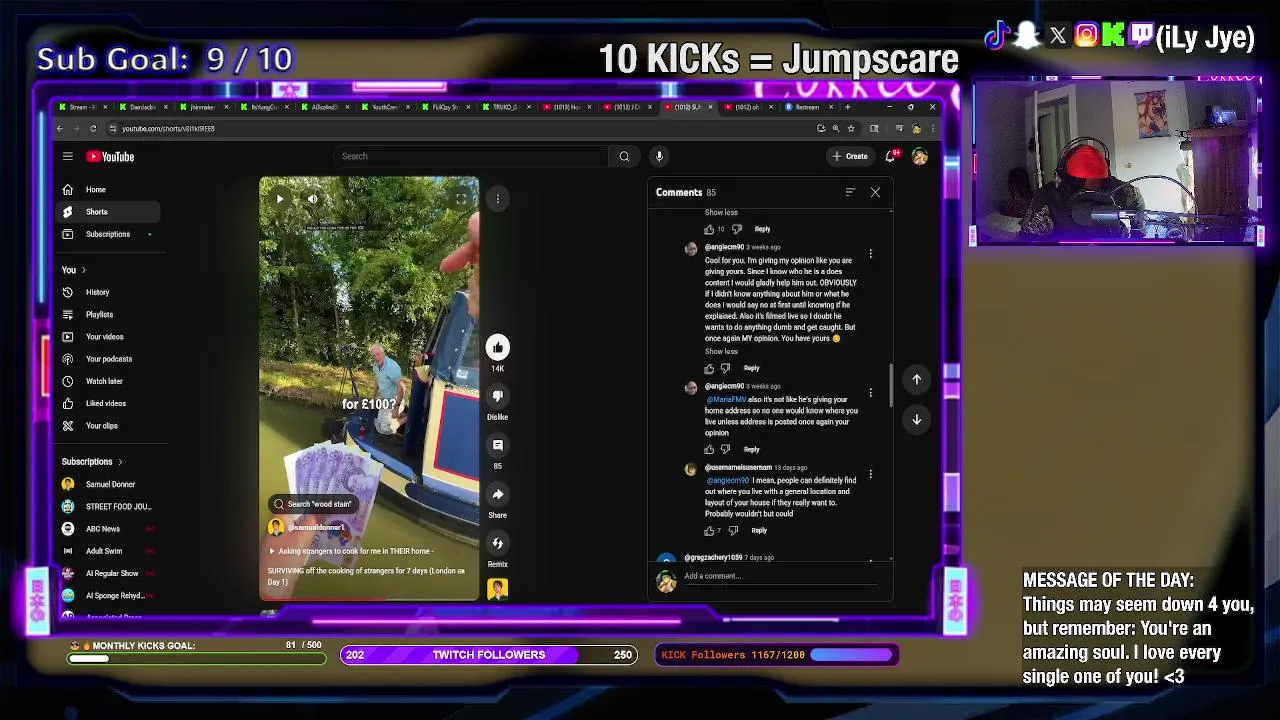Open options for long @angiecm90 comment
Image resolution: width=1280 pixels, height=720 pixels.
click(871, 254)
